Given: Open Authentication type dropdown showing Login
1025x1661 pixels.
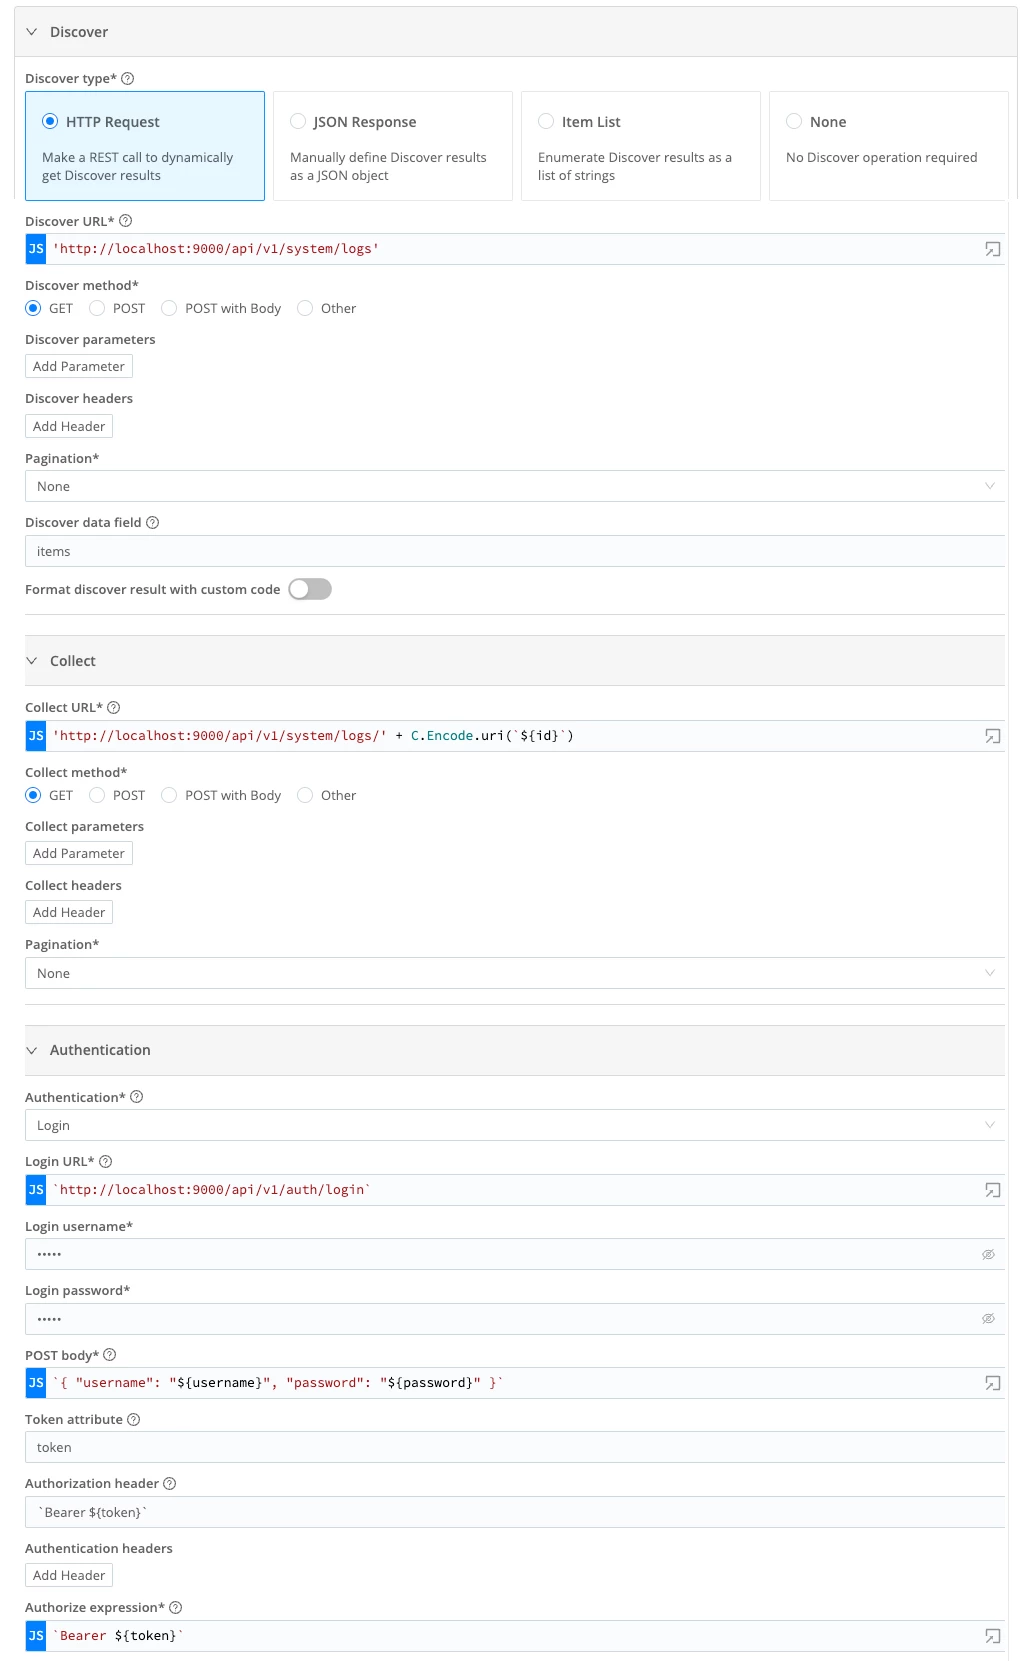Looking at the screenshot, I should [515, 1125].
